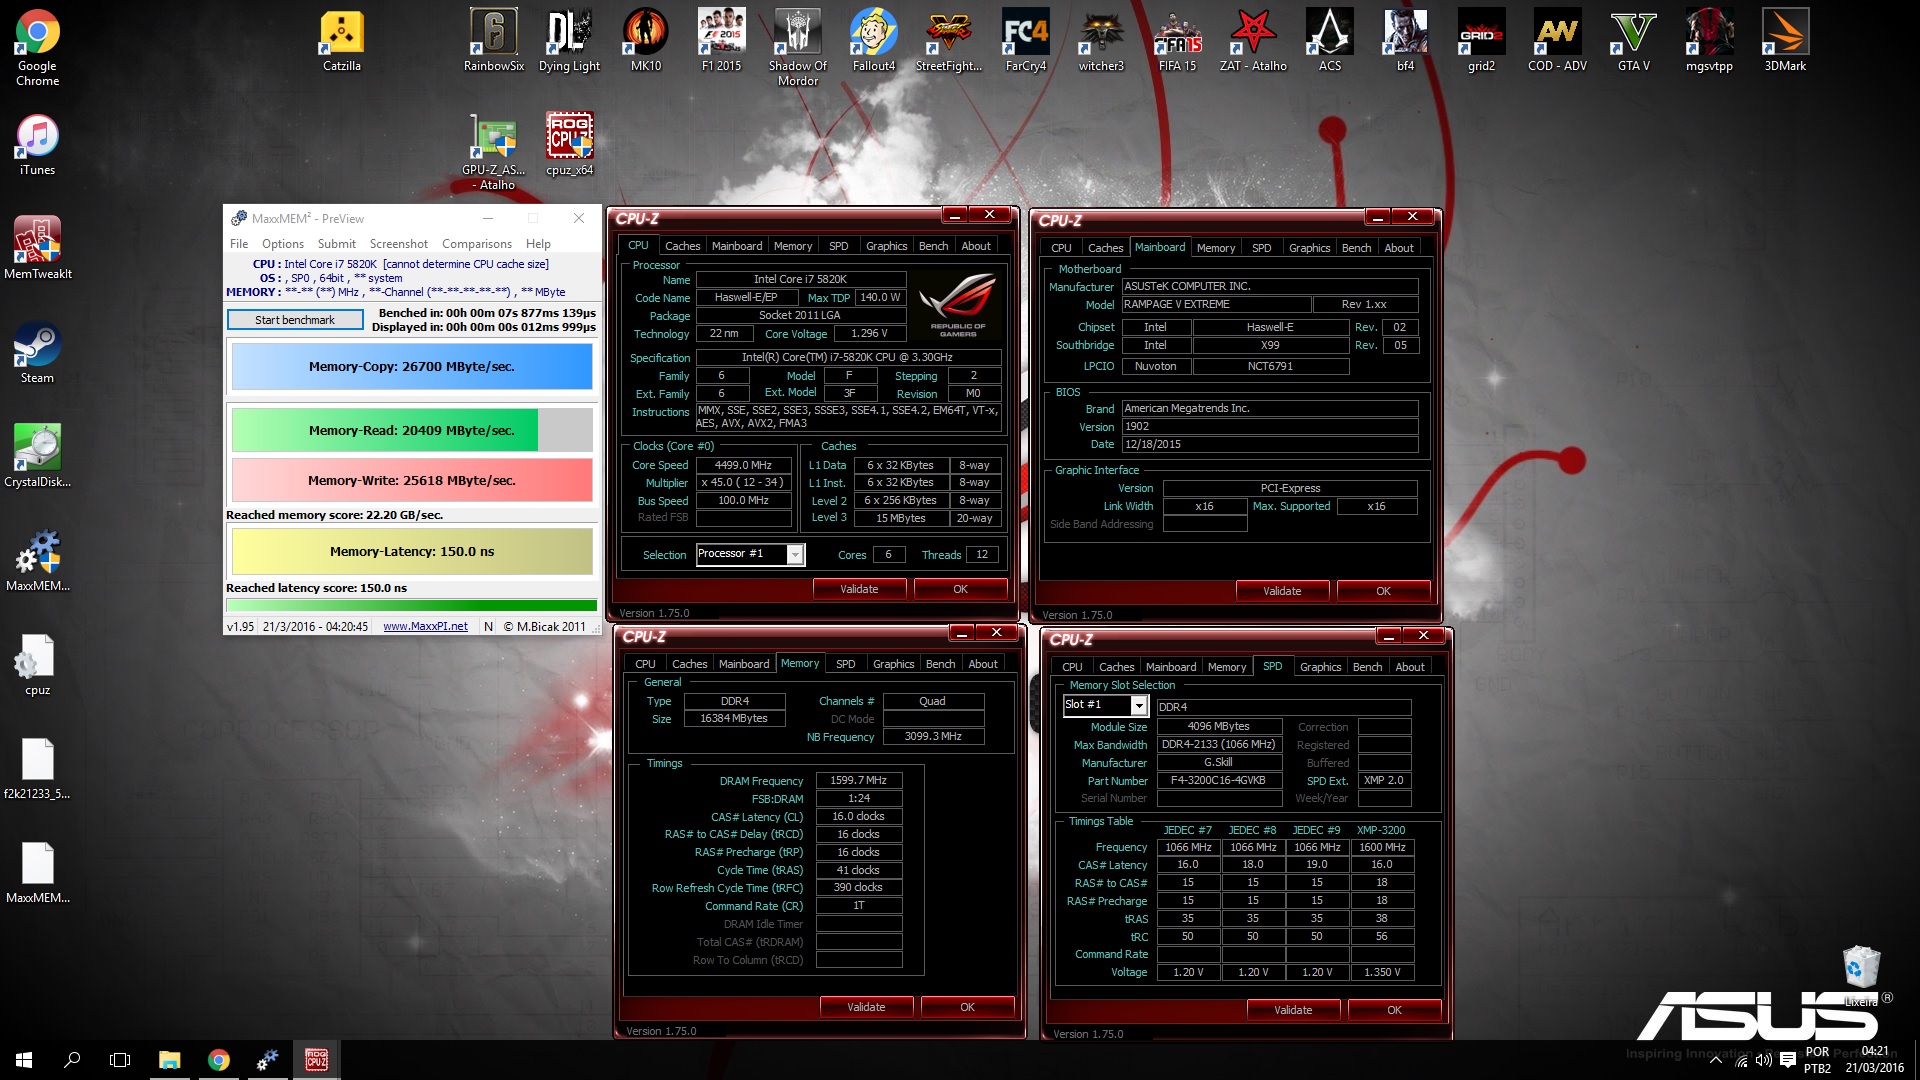
Task: Open iTunes desktop icon
Action: coord(37,145)
